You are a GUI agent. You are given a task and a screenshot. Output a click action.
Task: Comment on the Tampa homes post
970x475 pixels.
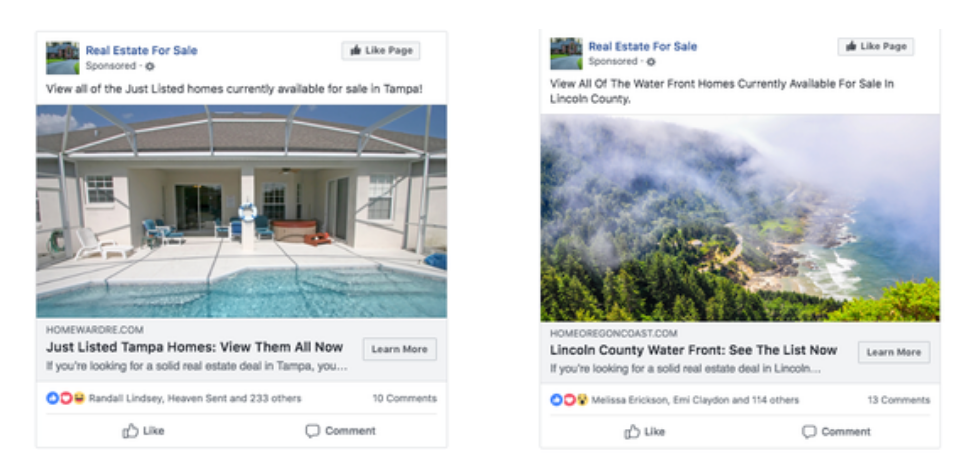[340, 431]
